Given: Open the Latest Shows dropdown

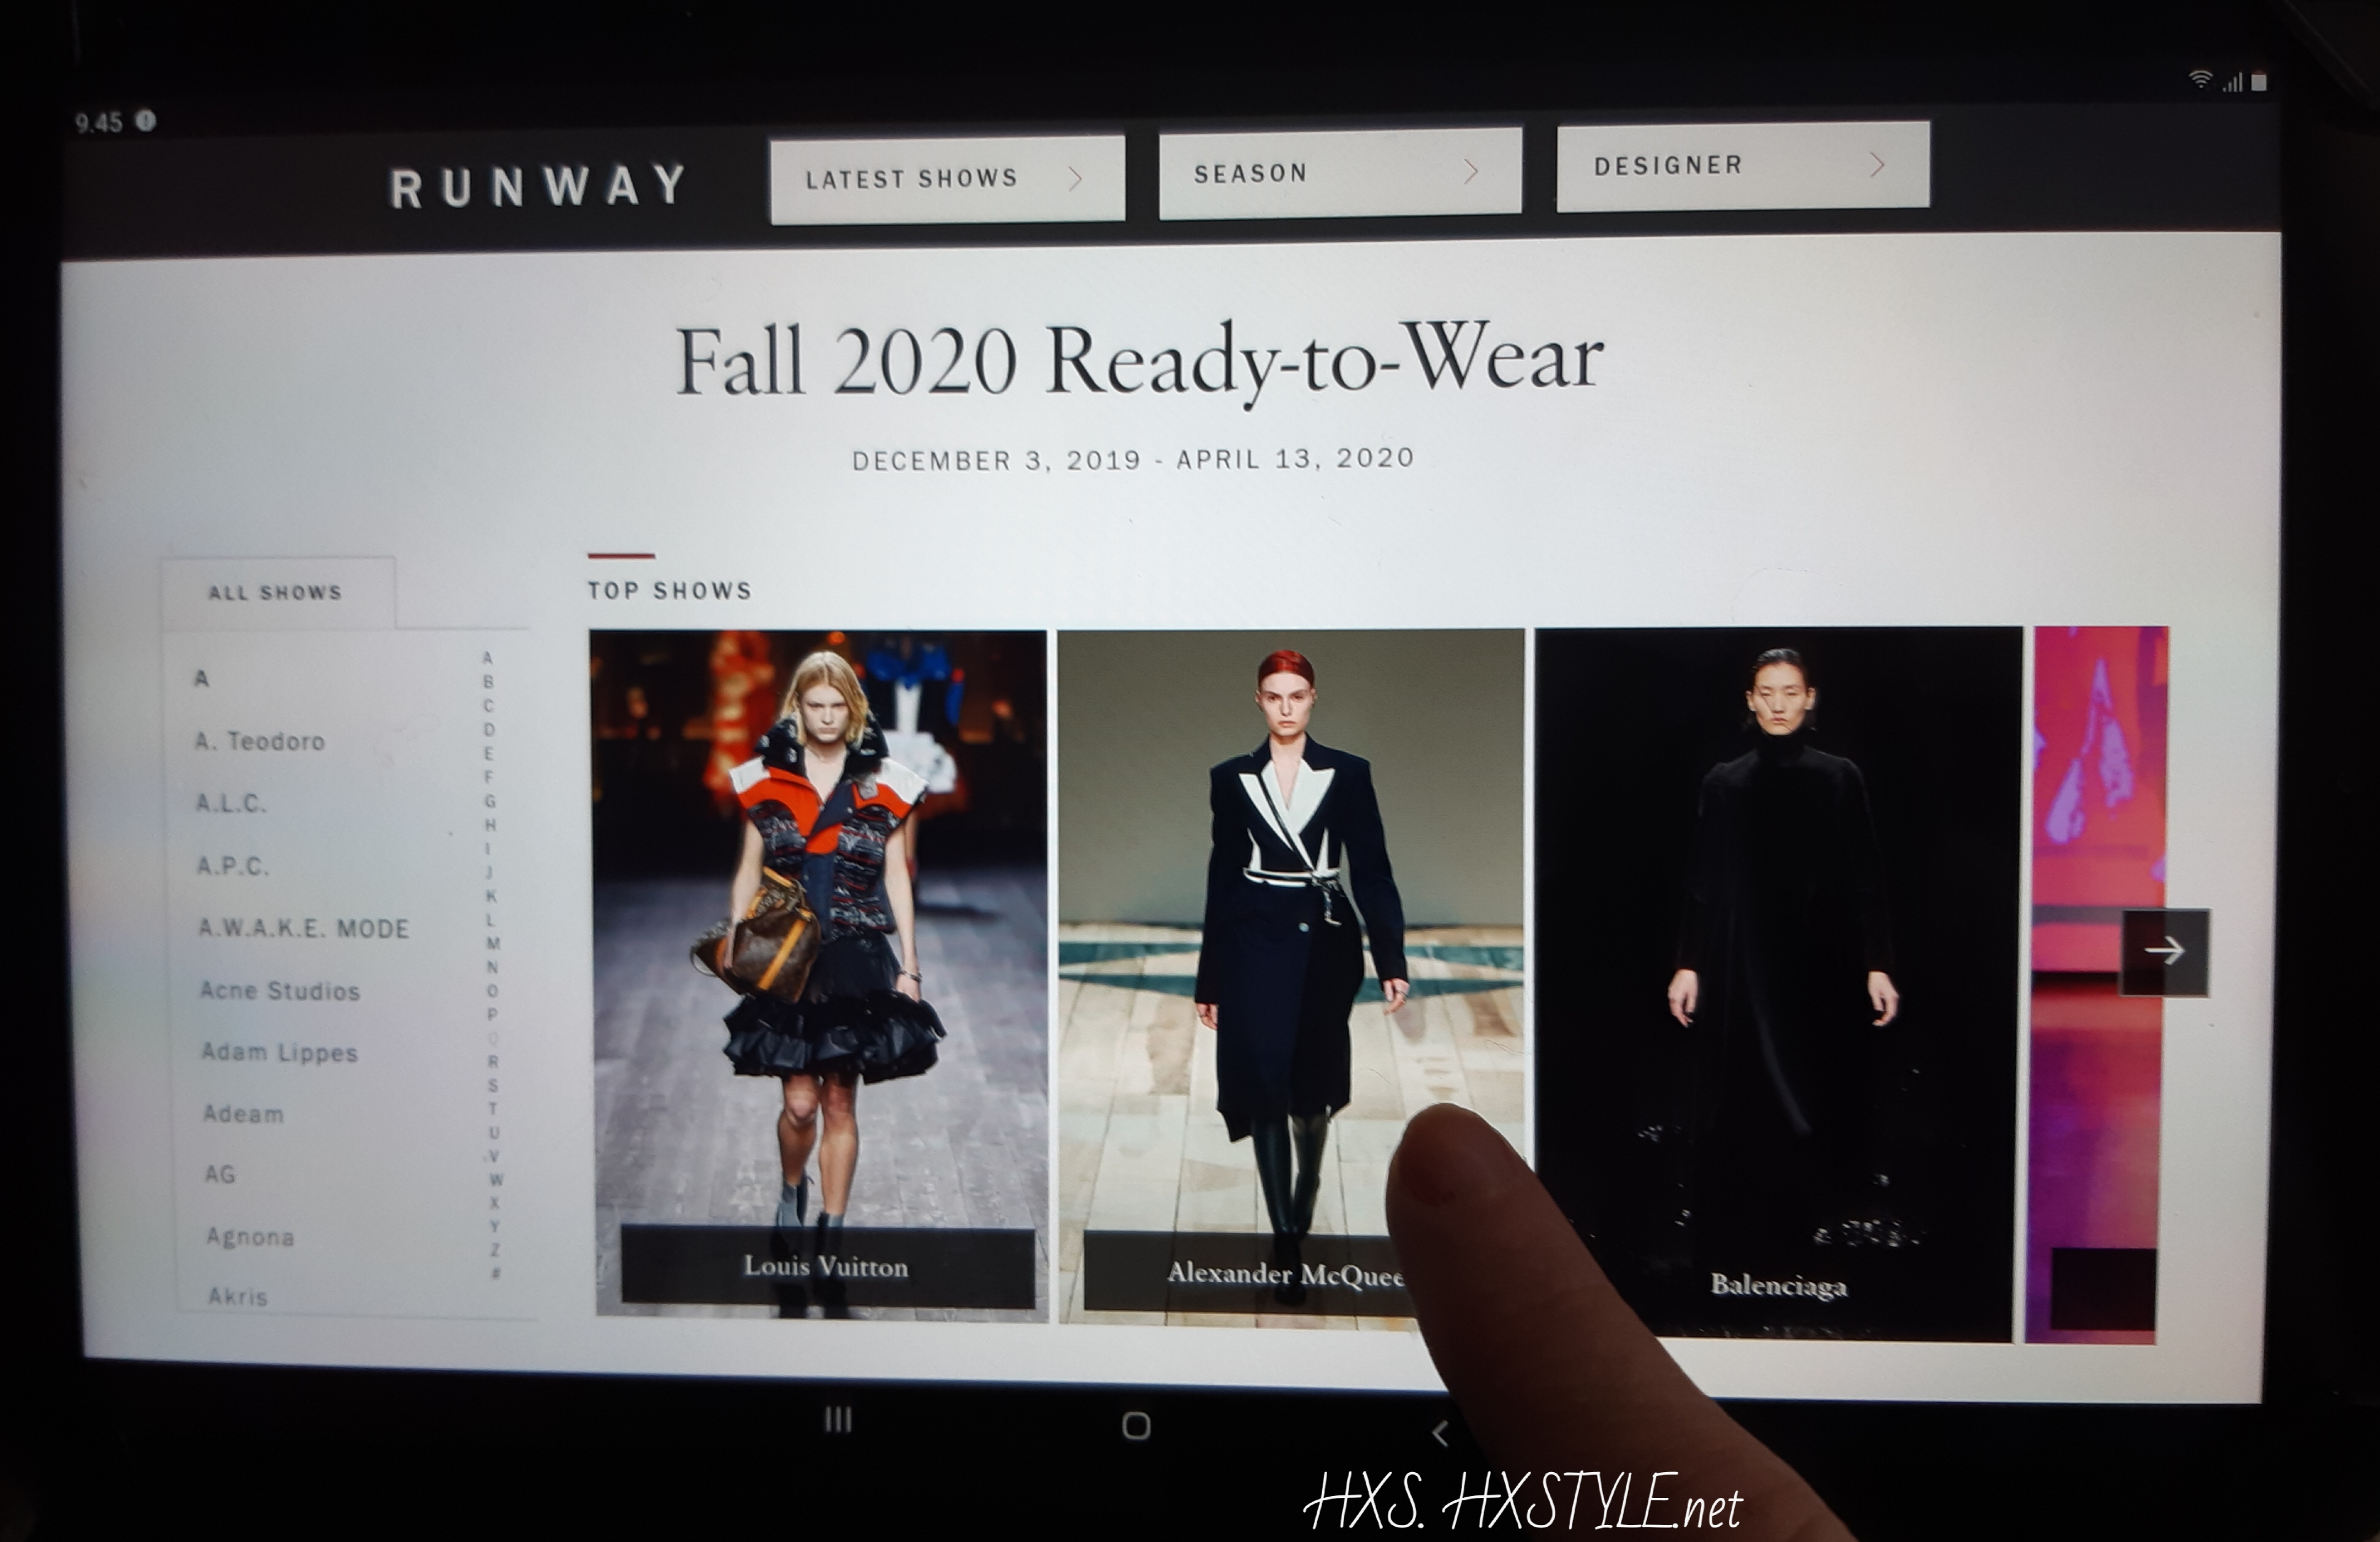Looking at the screenshot, I should click(947, 179).
